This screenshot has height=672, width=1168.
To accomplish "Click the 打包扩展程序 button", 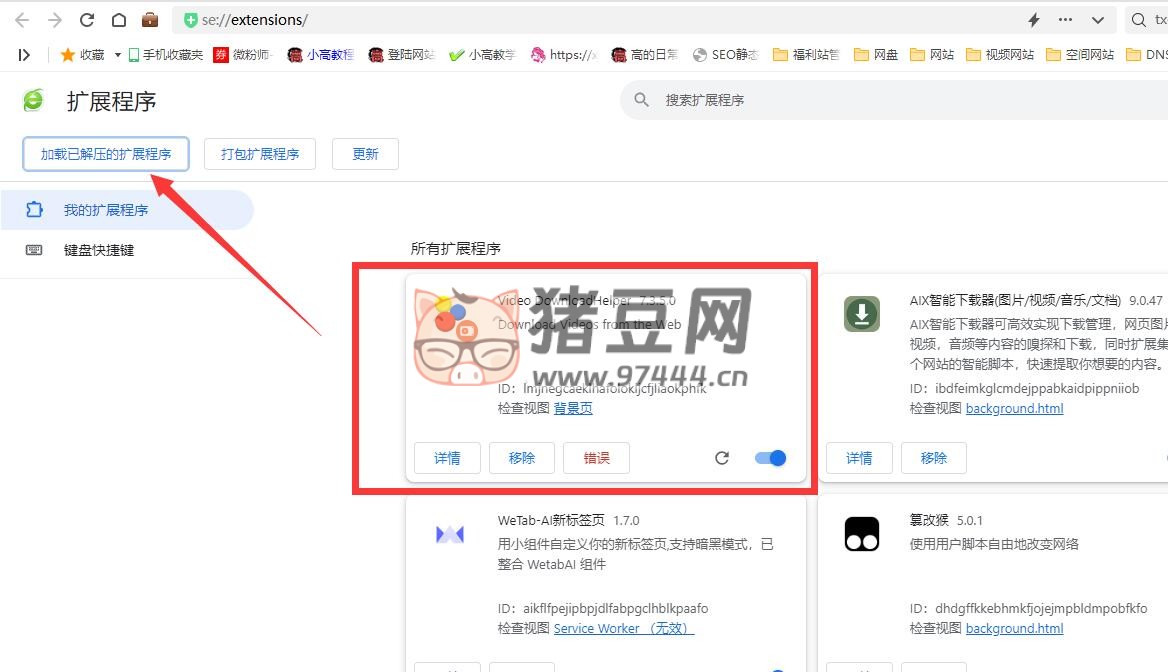I will pos(260,154).
